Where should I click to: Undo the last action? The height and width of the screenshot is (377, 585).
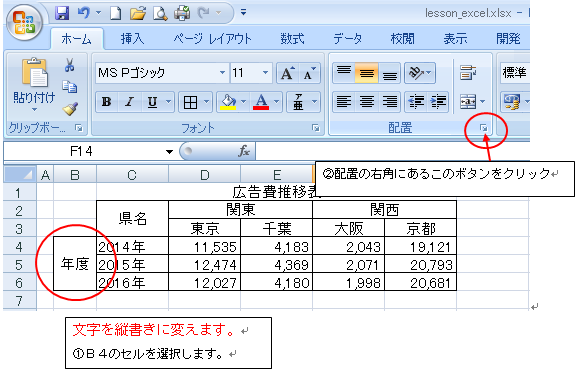(x=83, y=13)
